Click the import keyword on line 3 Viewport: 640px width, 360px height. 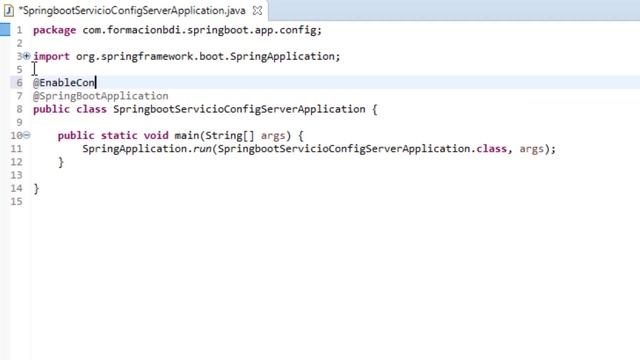(x=51, y=56)
